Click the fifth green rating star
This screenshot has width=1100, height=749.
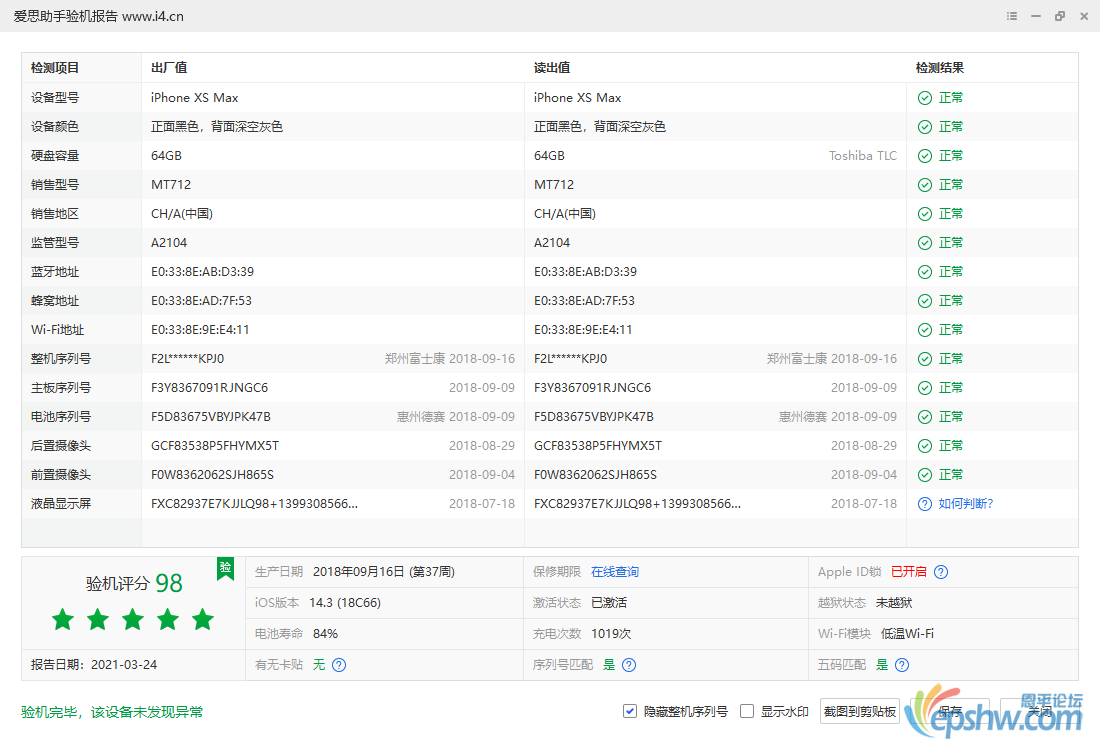pos(203,619)
